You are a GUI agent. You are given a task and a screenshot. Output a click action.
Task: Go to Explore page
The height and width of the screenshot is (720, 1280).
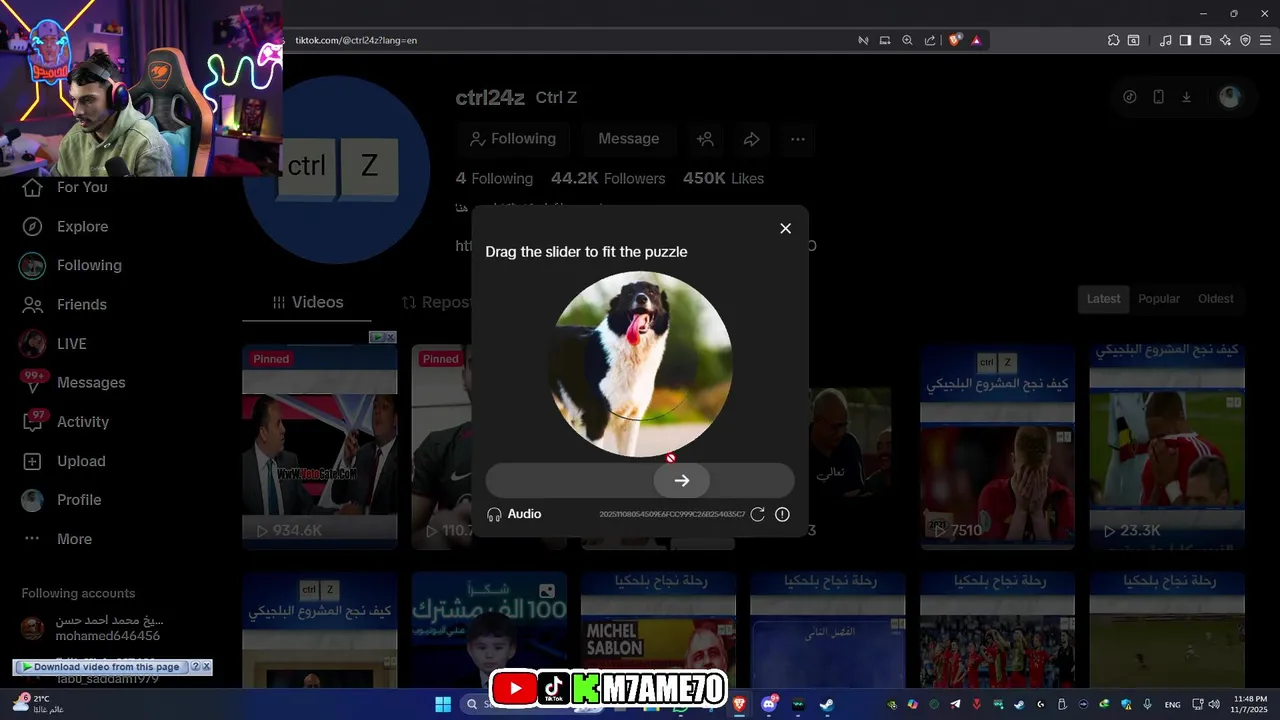[x=65, y=227]
